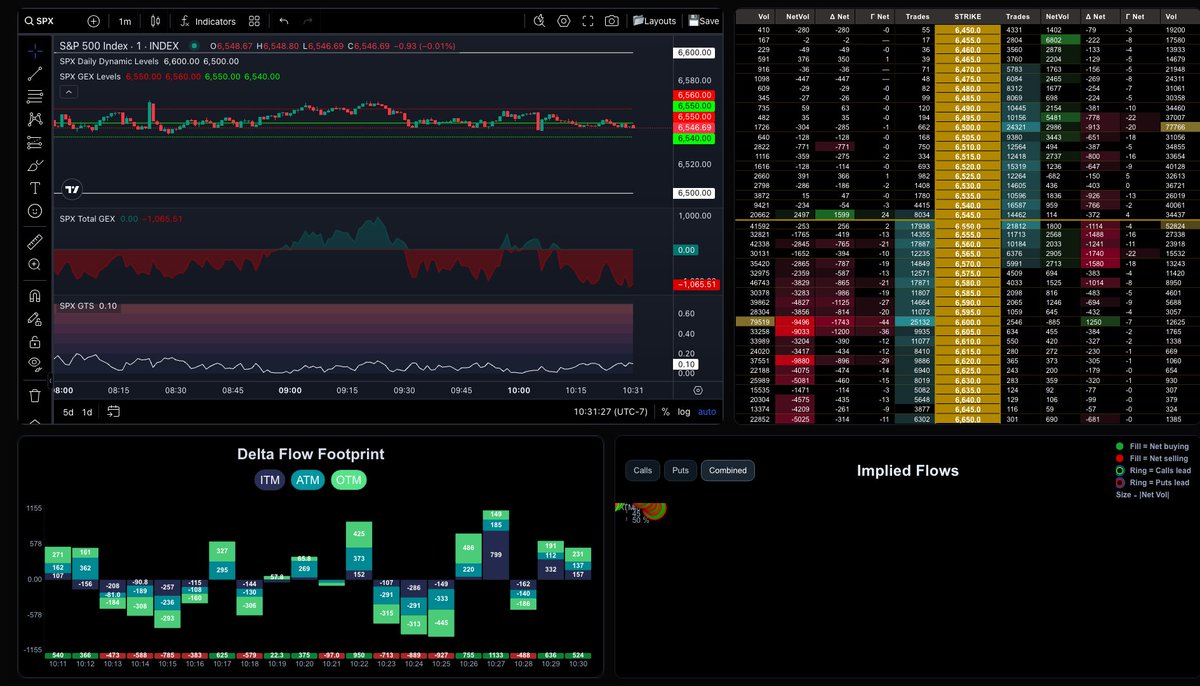Viewport: 1200px width, 686px height.
Task: Toggle OTM in Delta Flow Footprint
Action: point(349,480)
